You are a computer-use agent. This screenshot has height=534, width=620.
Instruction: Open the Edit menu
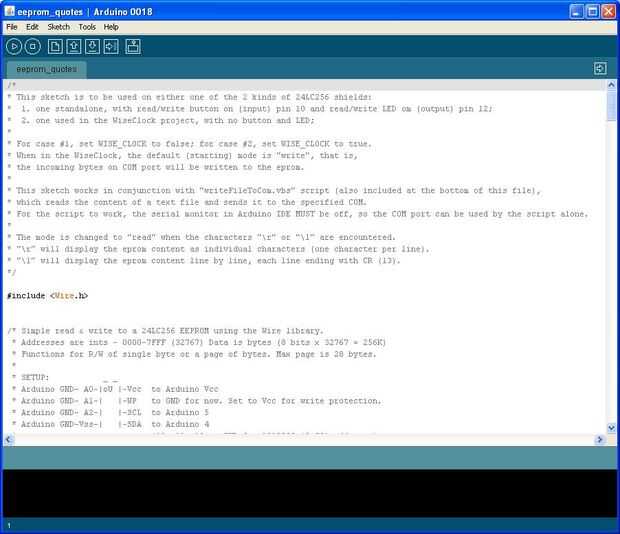click(32, 27)
